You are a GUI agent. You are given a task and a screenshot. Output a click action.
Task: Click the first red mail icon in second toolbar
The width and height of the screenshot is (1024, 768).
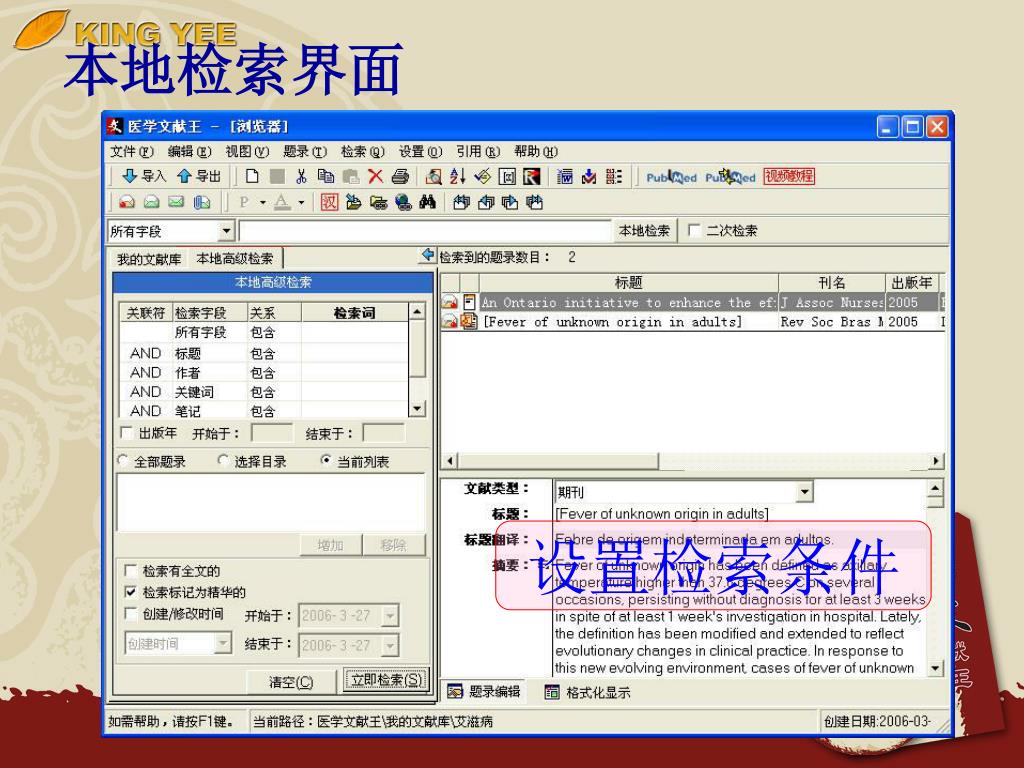[x=127, y=202]
